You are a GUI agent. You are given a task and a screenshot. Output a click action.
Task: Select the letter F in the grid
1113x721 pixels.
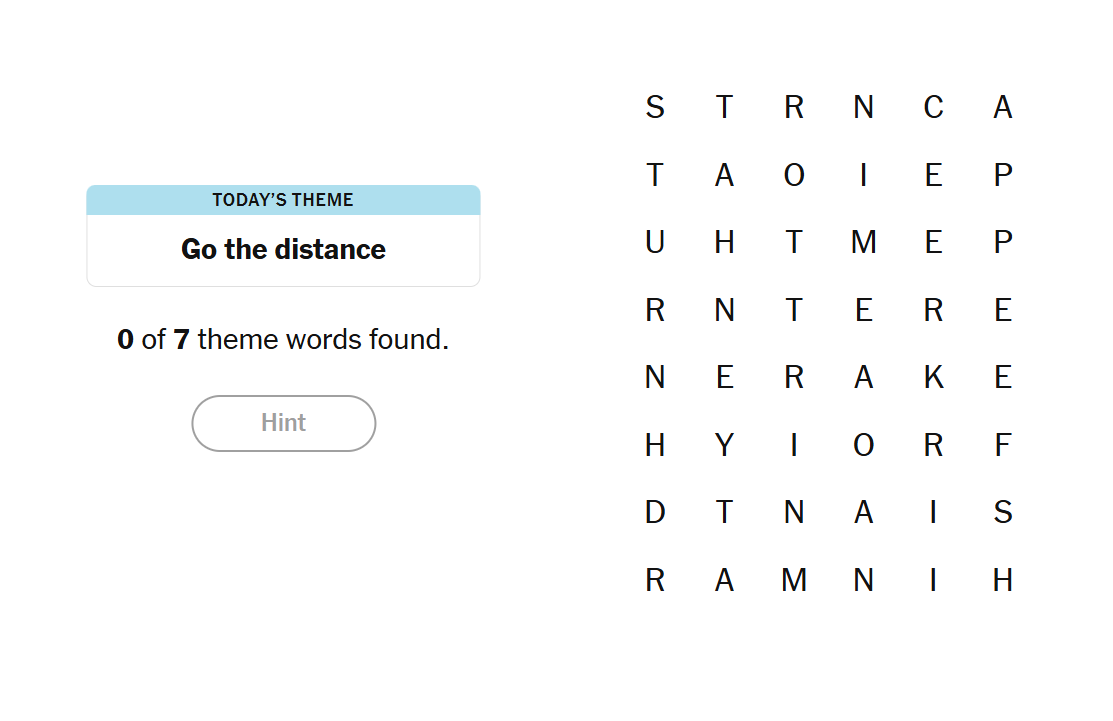1003,445
